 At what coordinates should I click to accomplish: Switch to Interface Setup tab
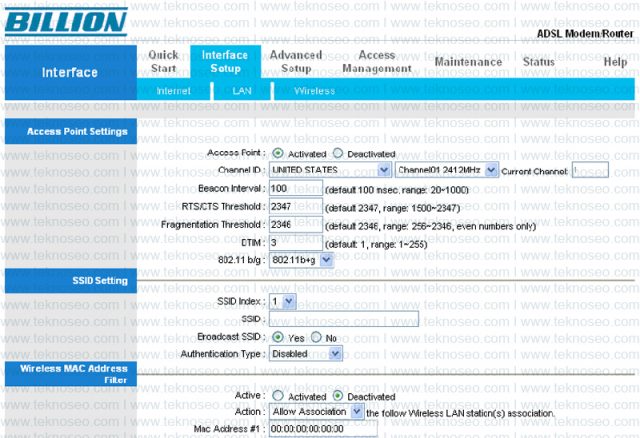click(225, 62)
